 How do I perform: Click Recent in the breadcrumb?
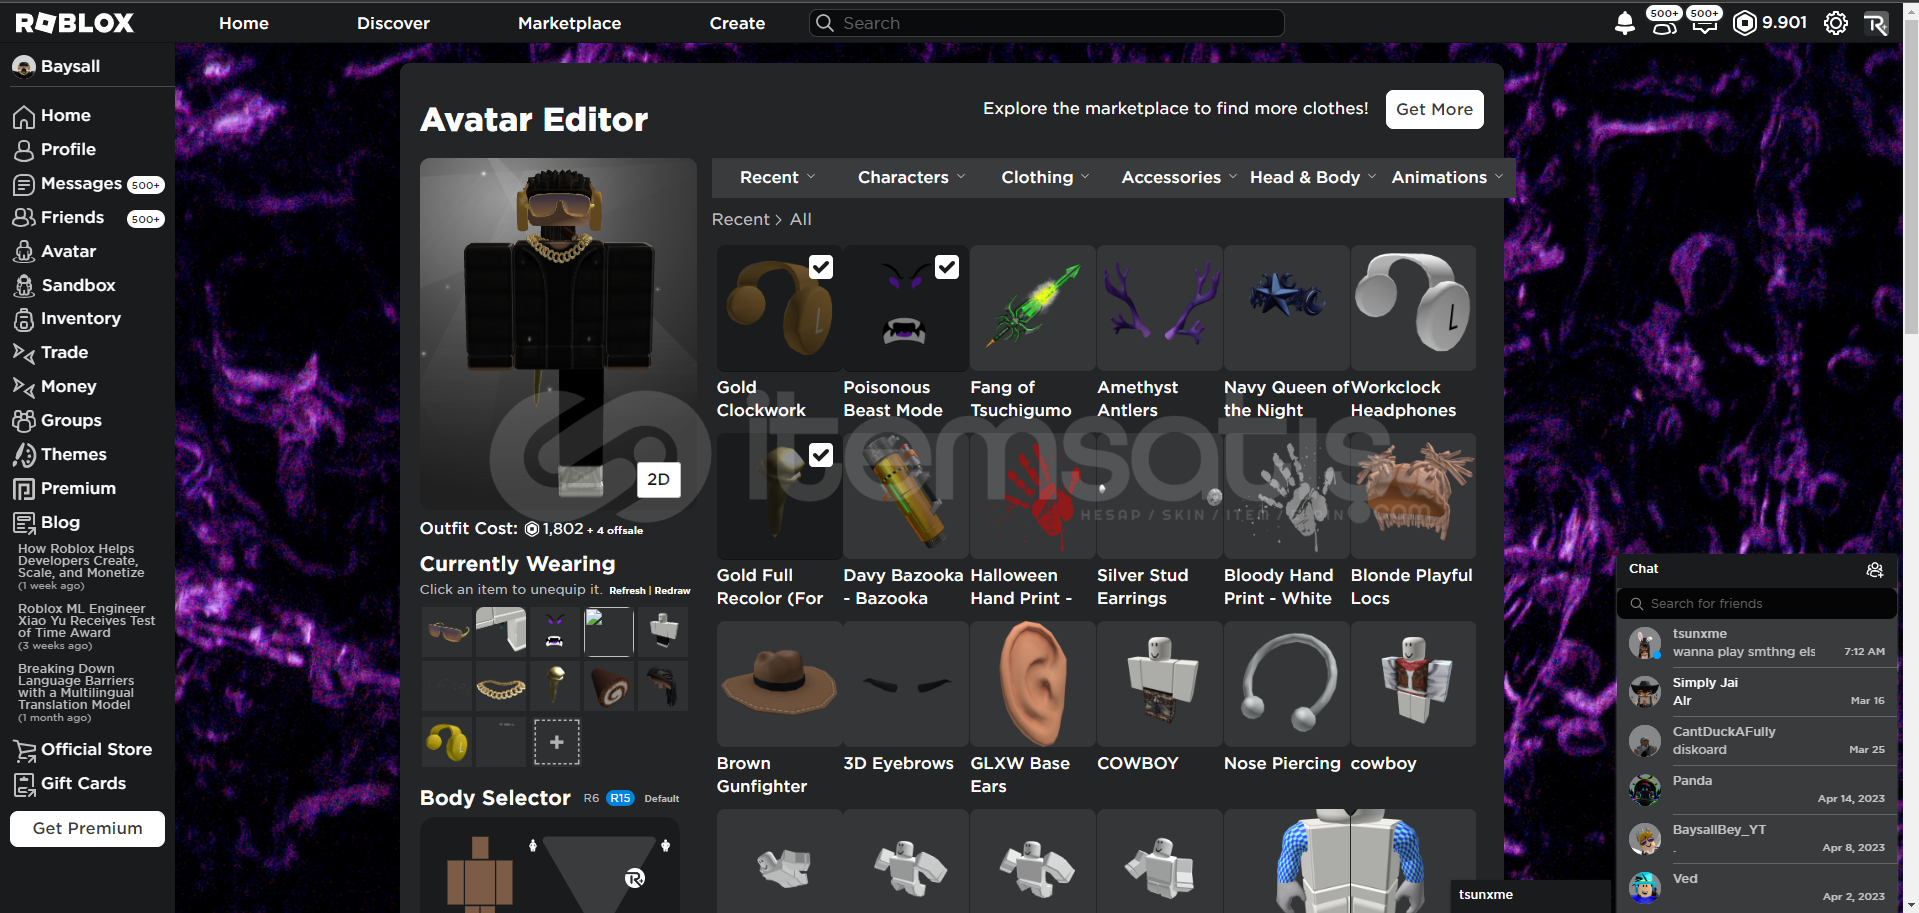tap(740, 219)
